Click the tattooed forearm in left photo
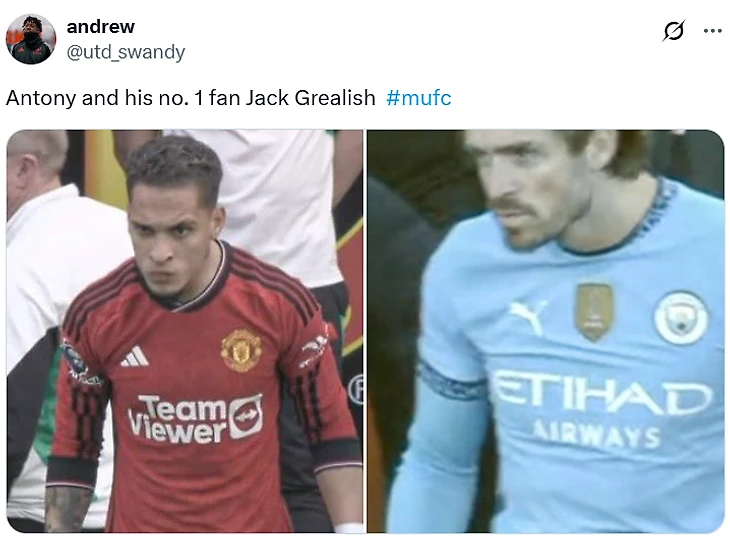Image resolution: width=730 pixels, height=539 pixels. pos(68,509)
